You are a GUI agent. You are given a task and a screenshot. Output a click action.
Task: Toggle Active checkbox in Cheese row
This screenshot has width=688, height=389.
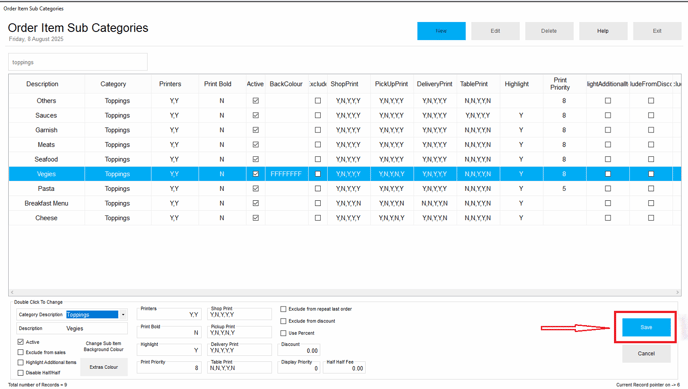[256, 218]
